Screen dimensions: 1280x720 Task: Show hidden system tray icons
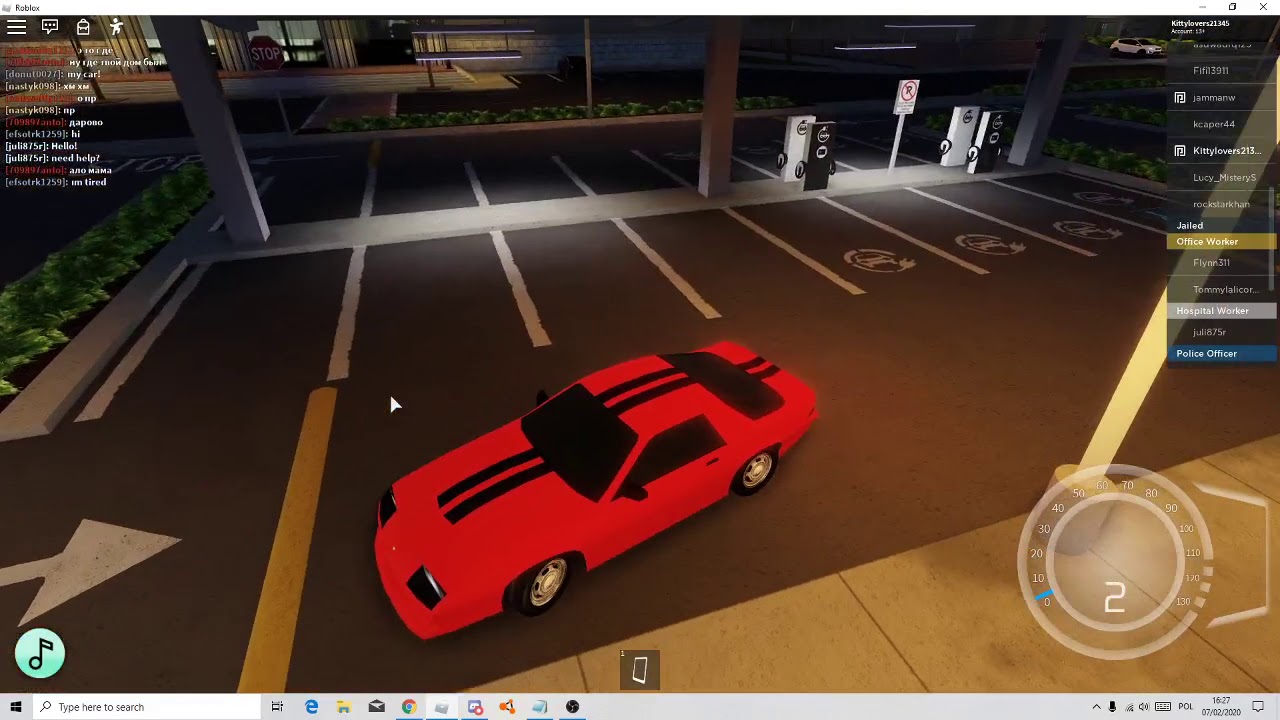(x=1096, y=707)
